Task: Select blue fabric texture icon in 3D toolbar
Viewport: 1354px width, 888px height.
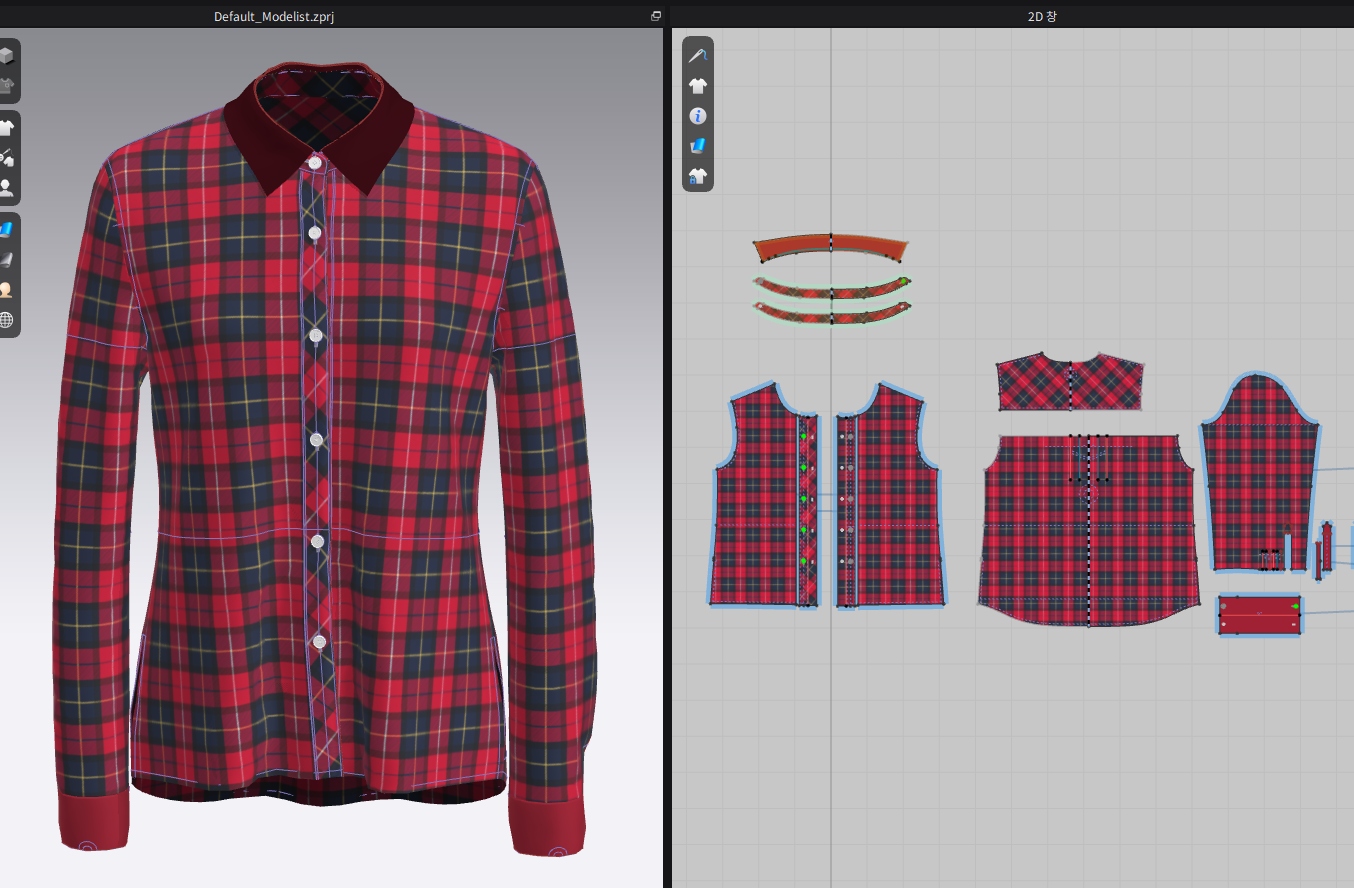Action: click(x=6, y=229)
